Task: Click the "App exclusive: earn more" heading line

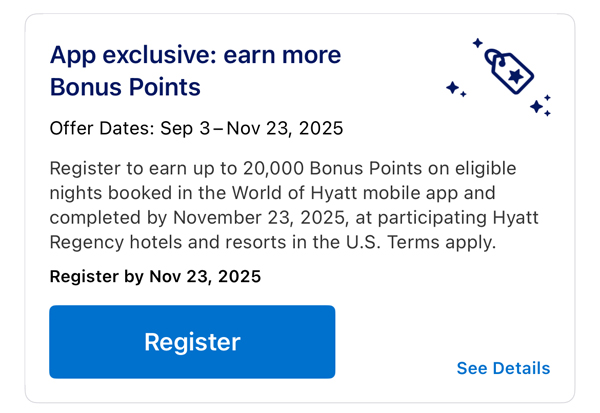Action: pyautogui.click(x=195, y=55)
